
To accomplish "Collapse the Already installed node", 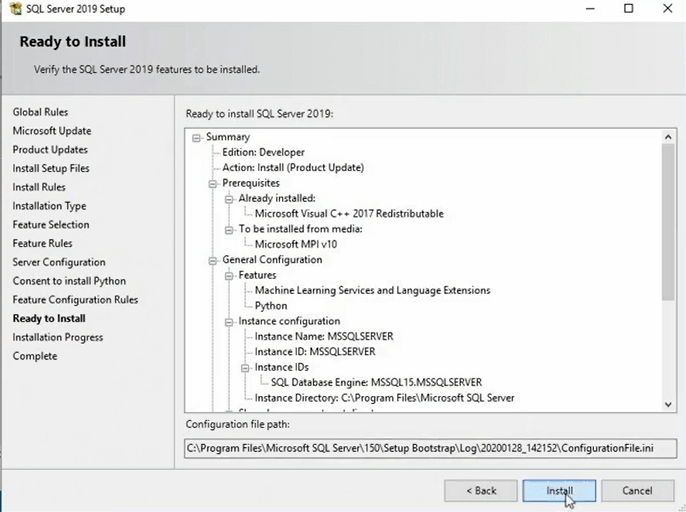I will (x=229, y=199).
